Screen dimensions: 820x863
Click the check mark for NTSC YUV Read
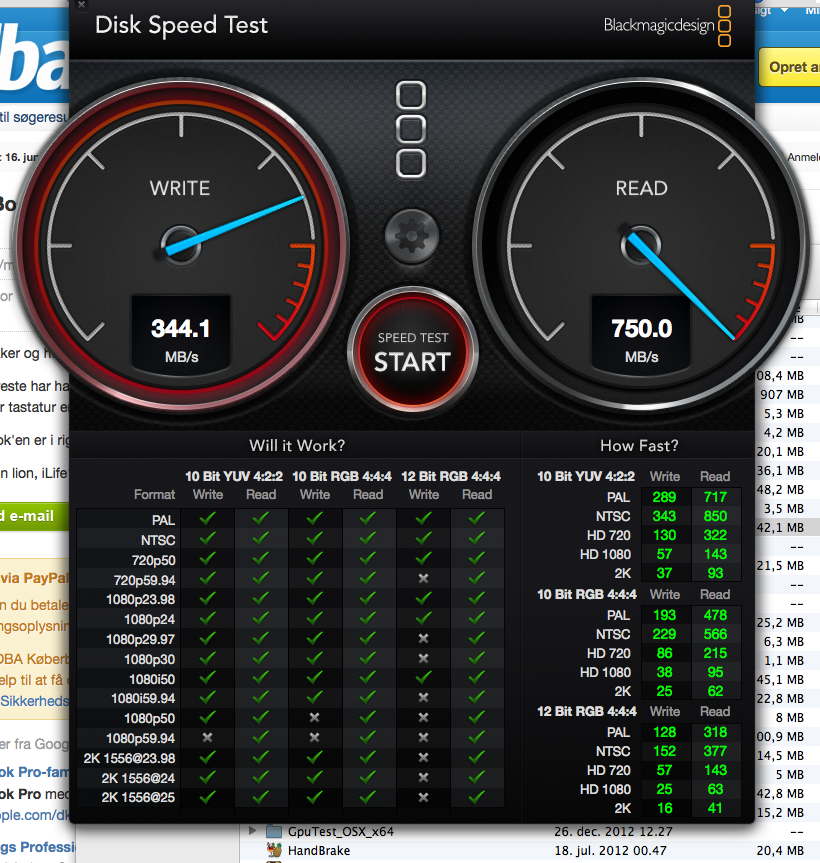(x=260, y=538)
